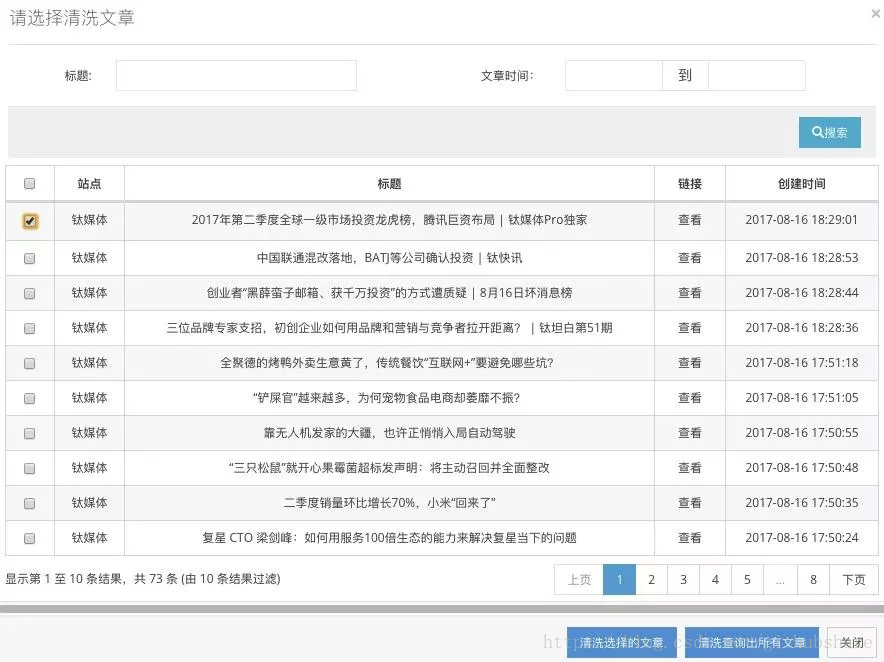Click title 二季度销量环比增长70%，小米"回来了"
Viewport: 884px width, 662px height.
coord(389,502)
